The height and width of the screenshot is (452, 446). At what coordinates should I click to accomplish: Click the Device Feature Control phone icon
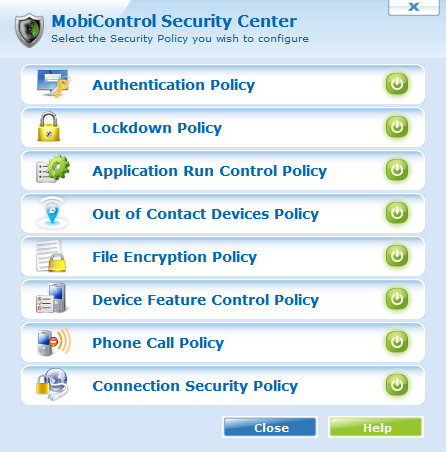(x=52, y=298)
